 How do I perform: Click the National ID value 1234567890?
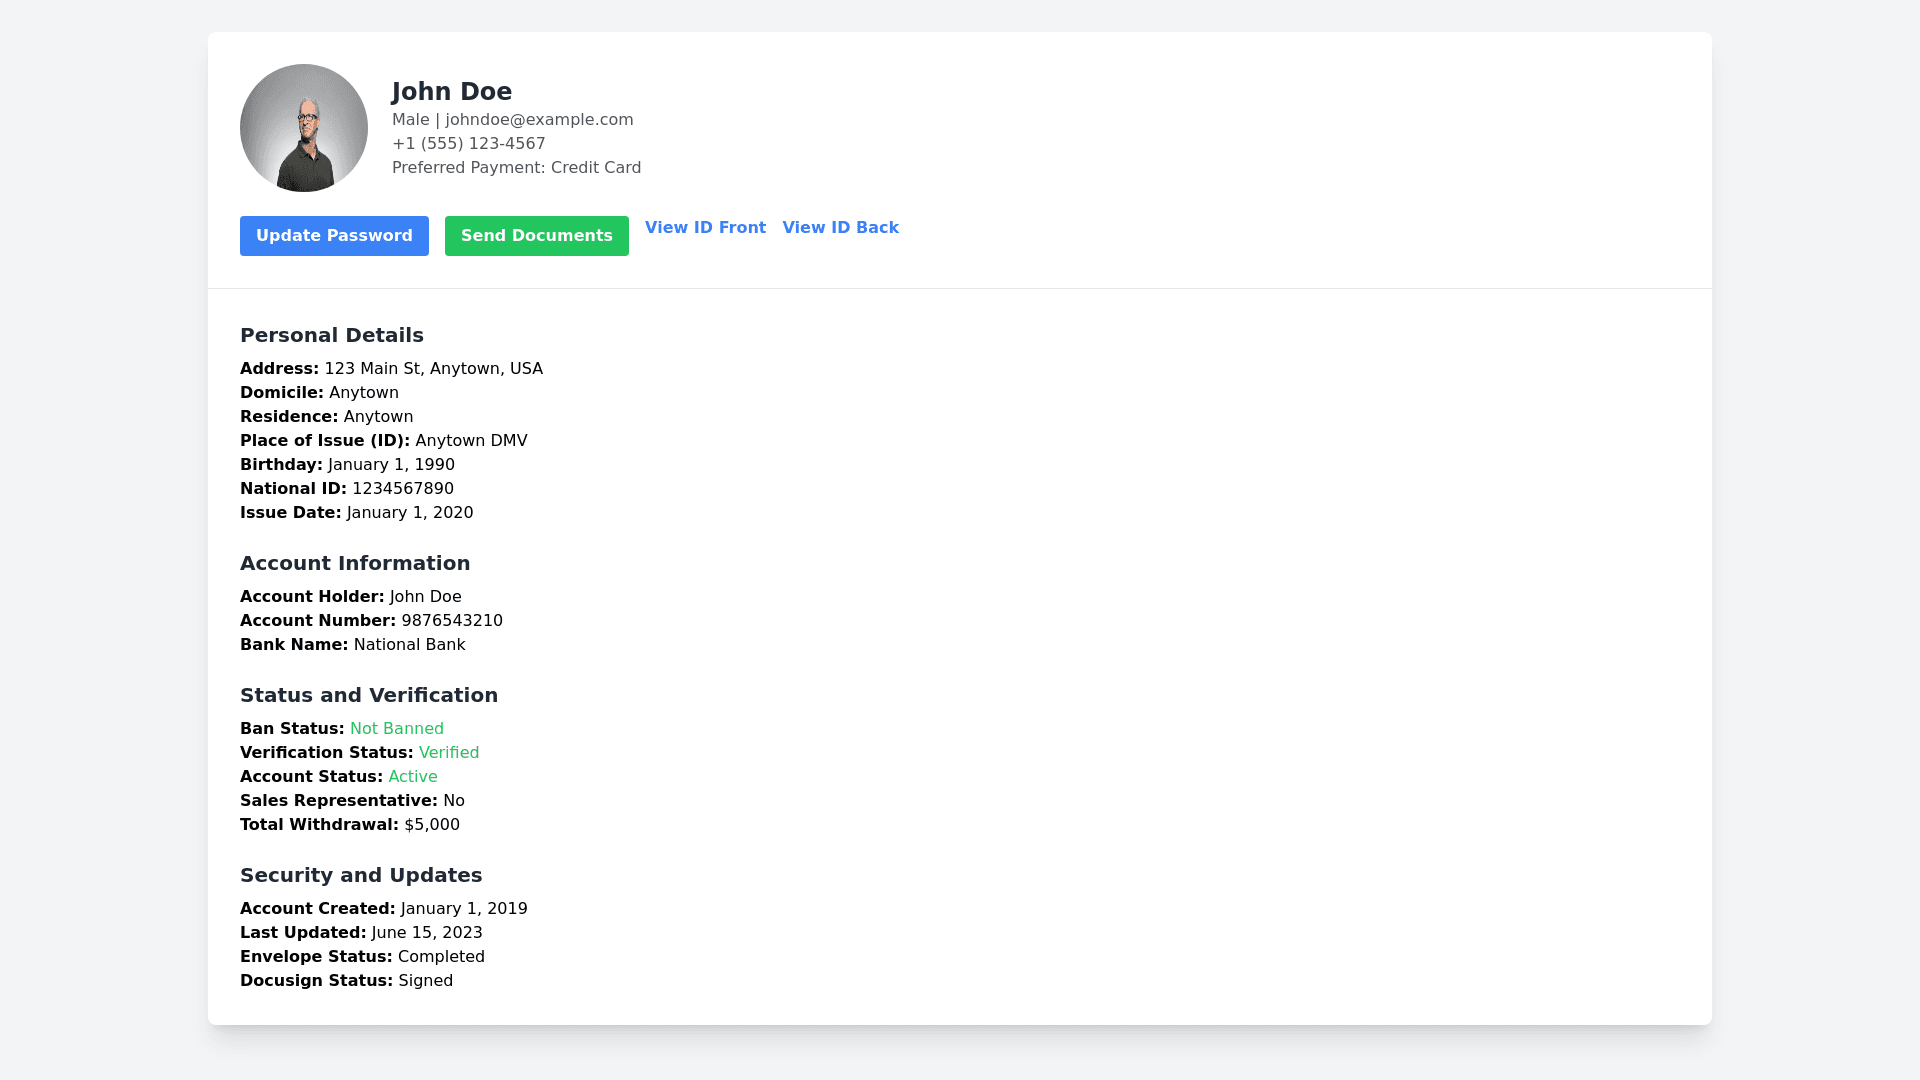(x=403, y=489)
